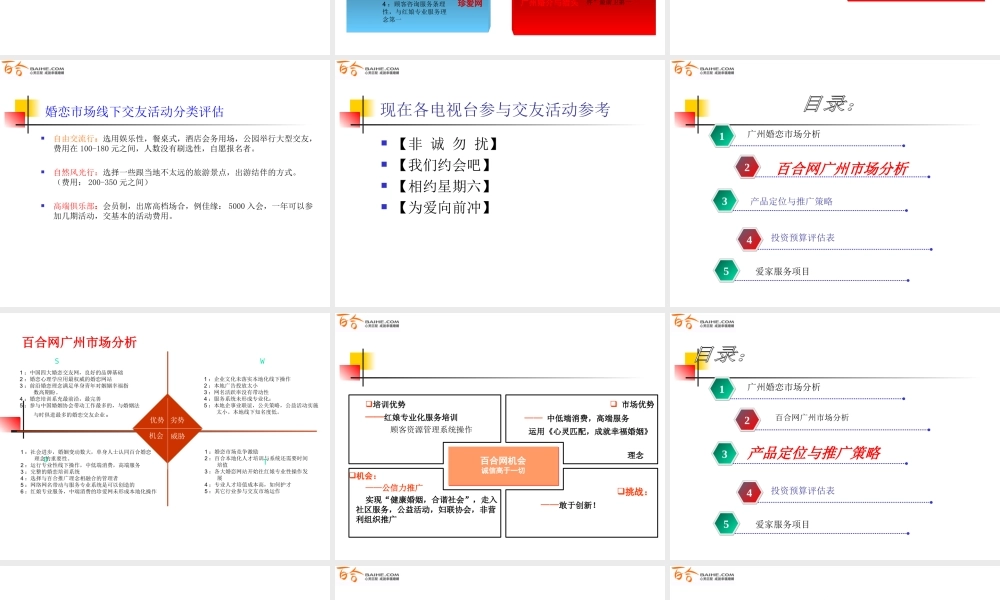Viewport: 1000px width, 600px height.
Task: Click the 顾客资源管理系统操作 line
Action: (x=431, y=430)
